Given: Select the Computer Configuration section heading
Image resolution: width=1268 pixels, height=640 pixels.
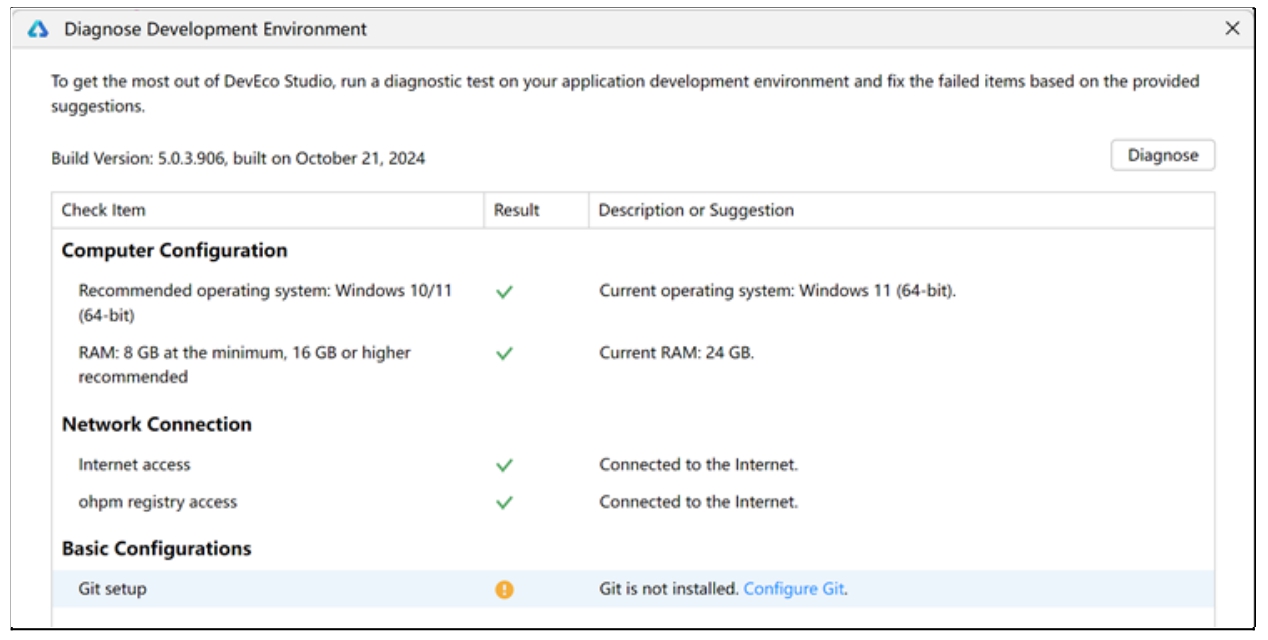Looking at the screenshot, I should (x=174, y=250).
